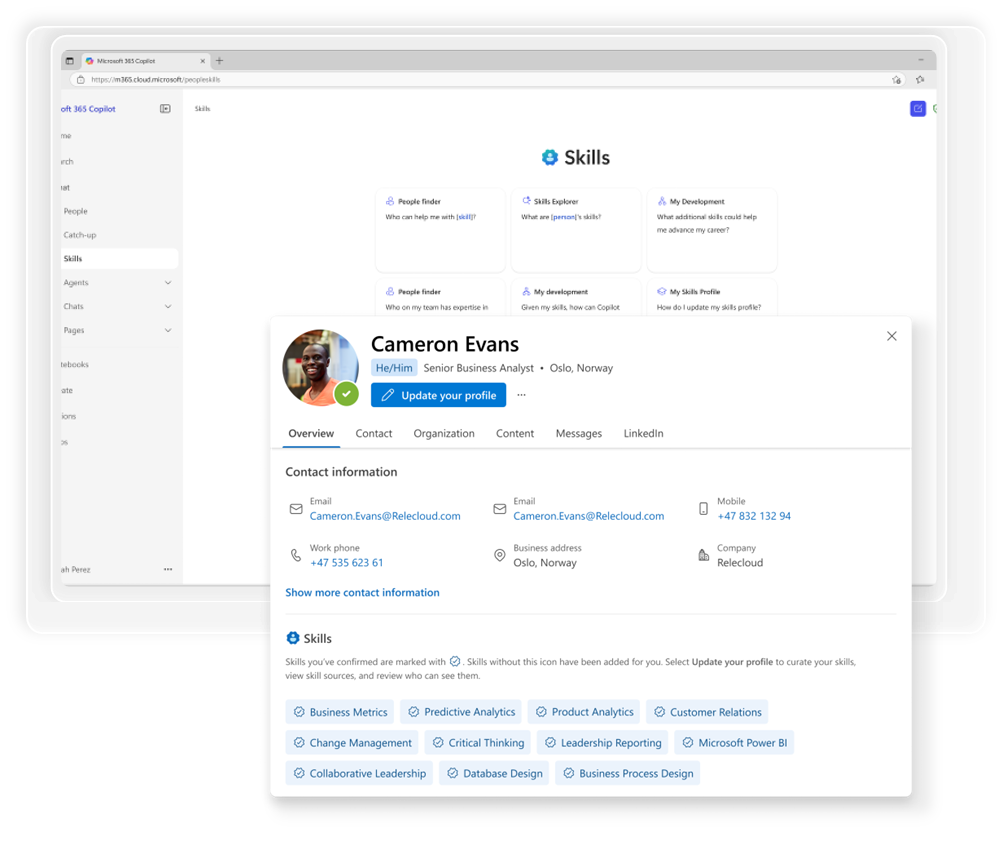The image size is (1006, 854).
Task: Click the Critical Thinking skill chip
Action: [x=477, y=743]
